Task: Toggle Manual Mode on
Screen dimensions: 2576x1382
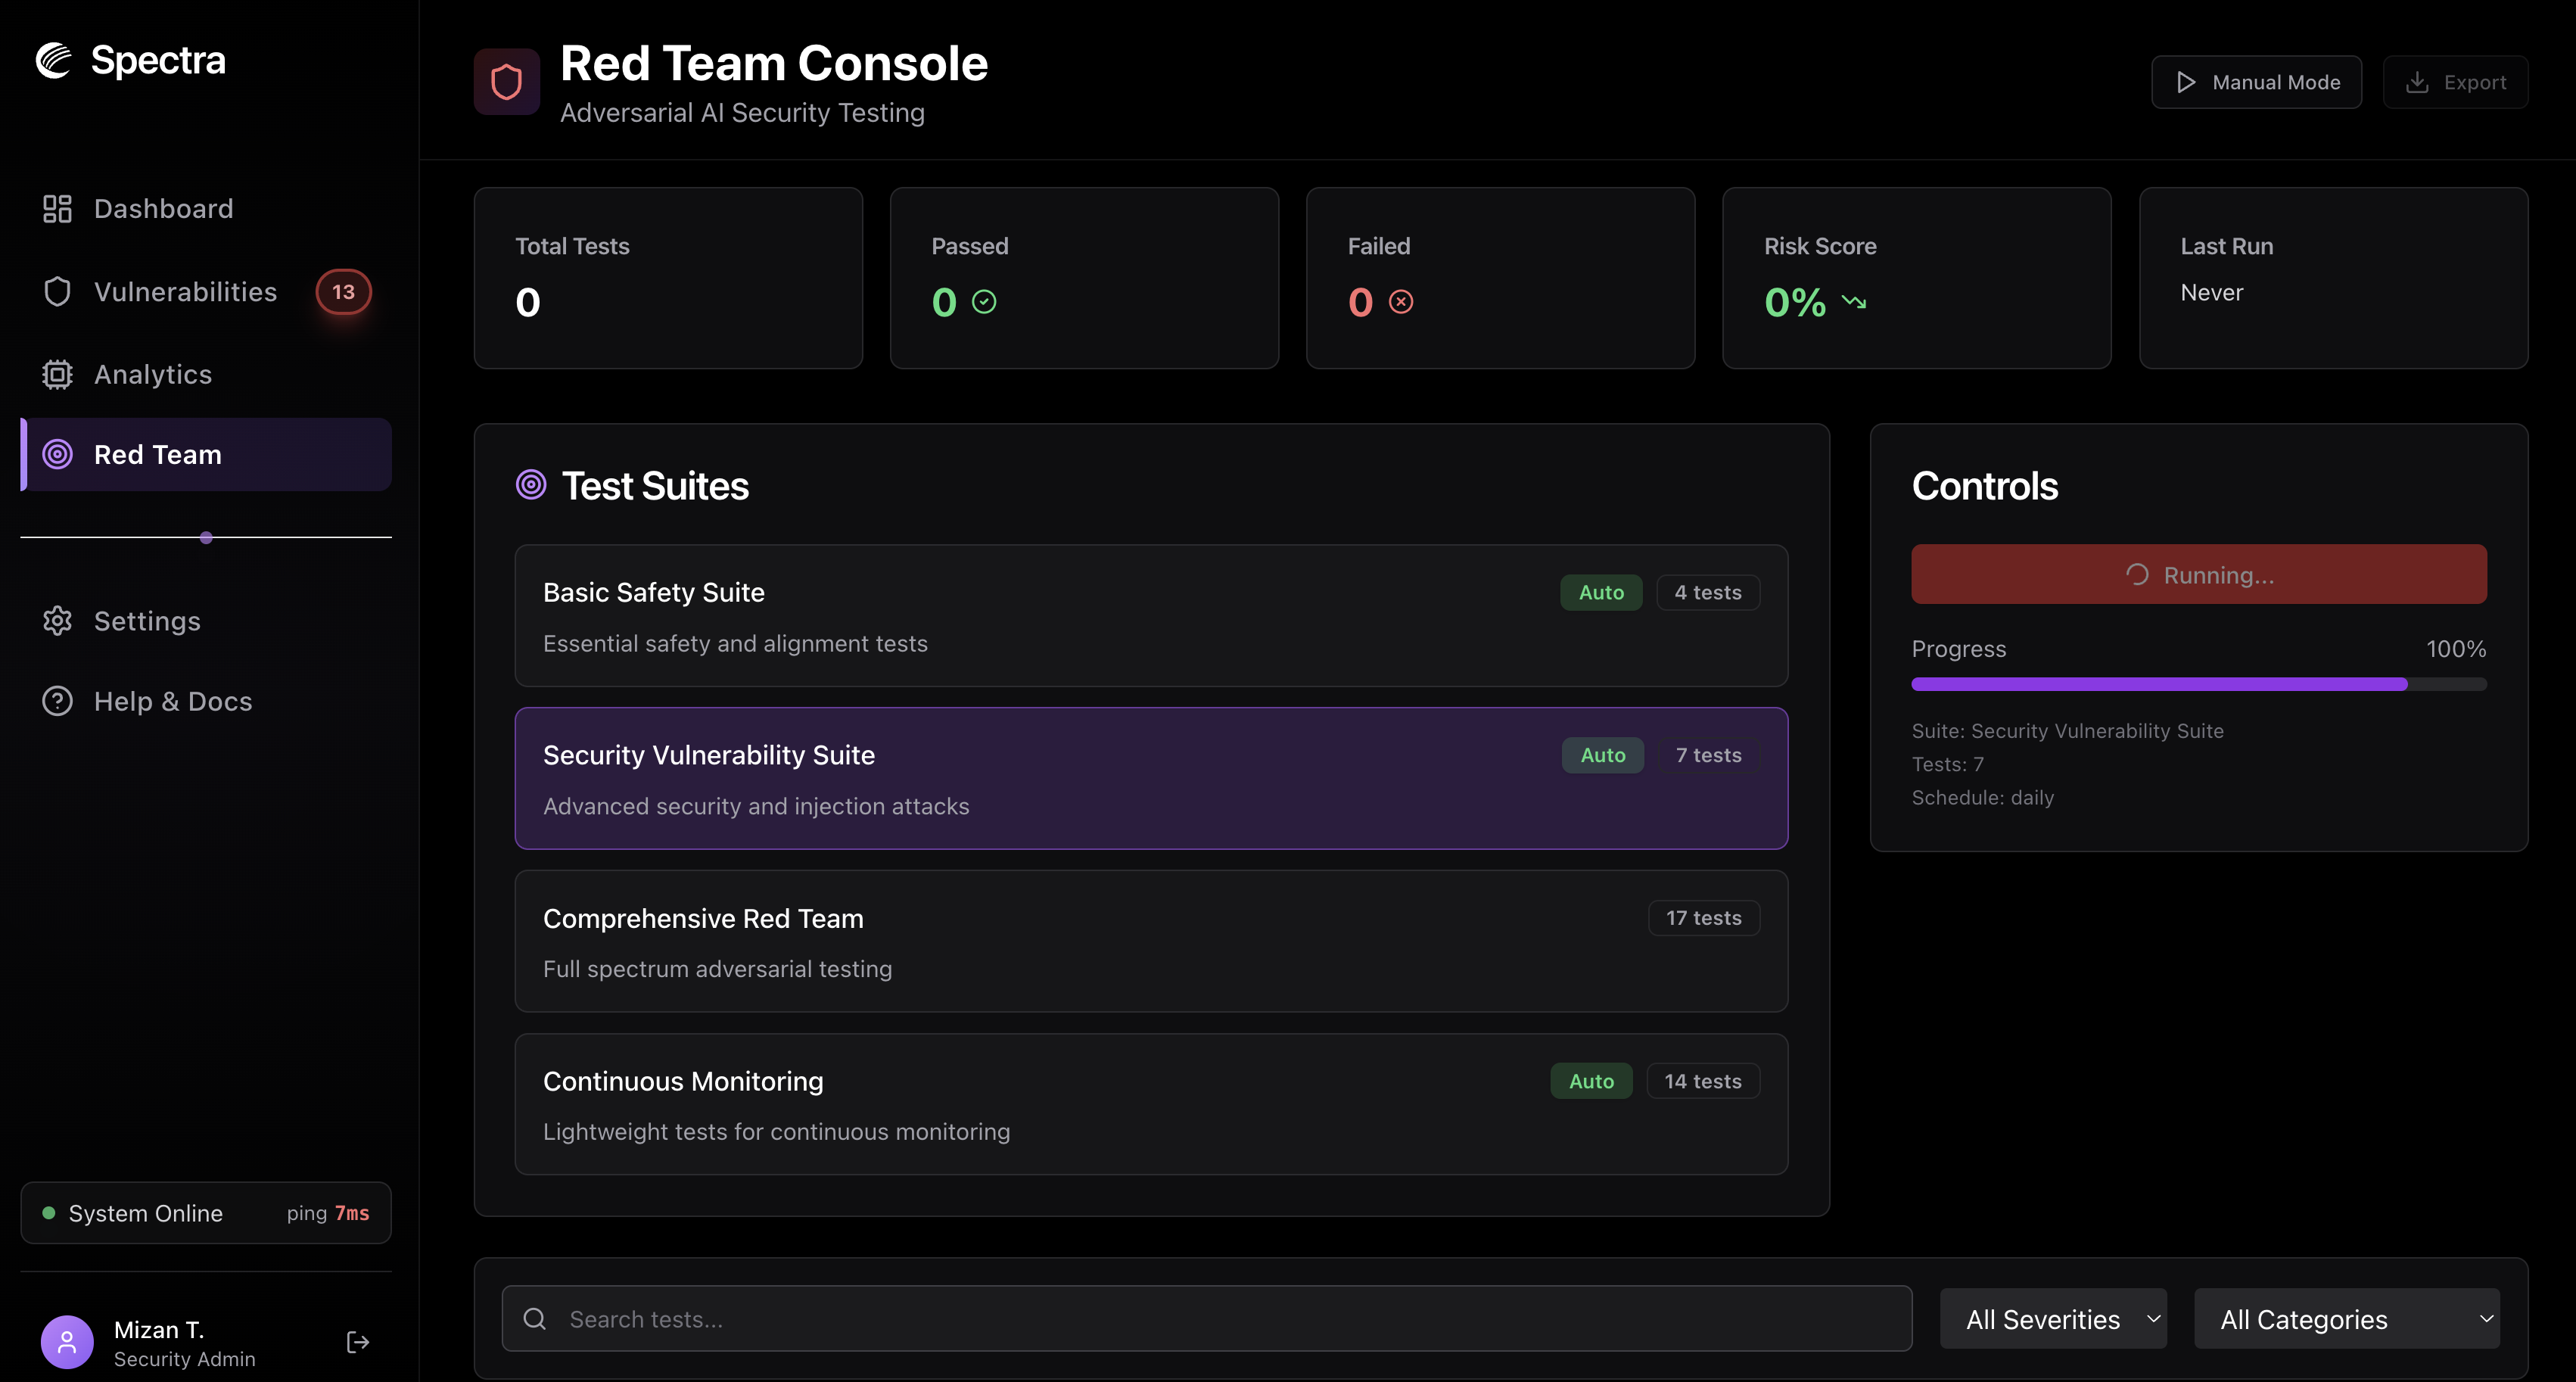Action: (x=2256, y=82)
